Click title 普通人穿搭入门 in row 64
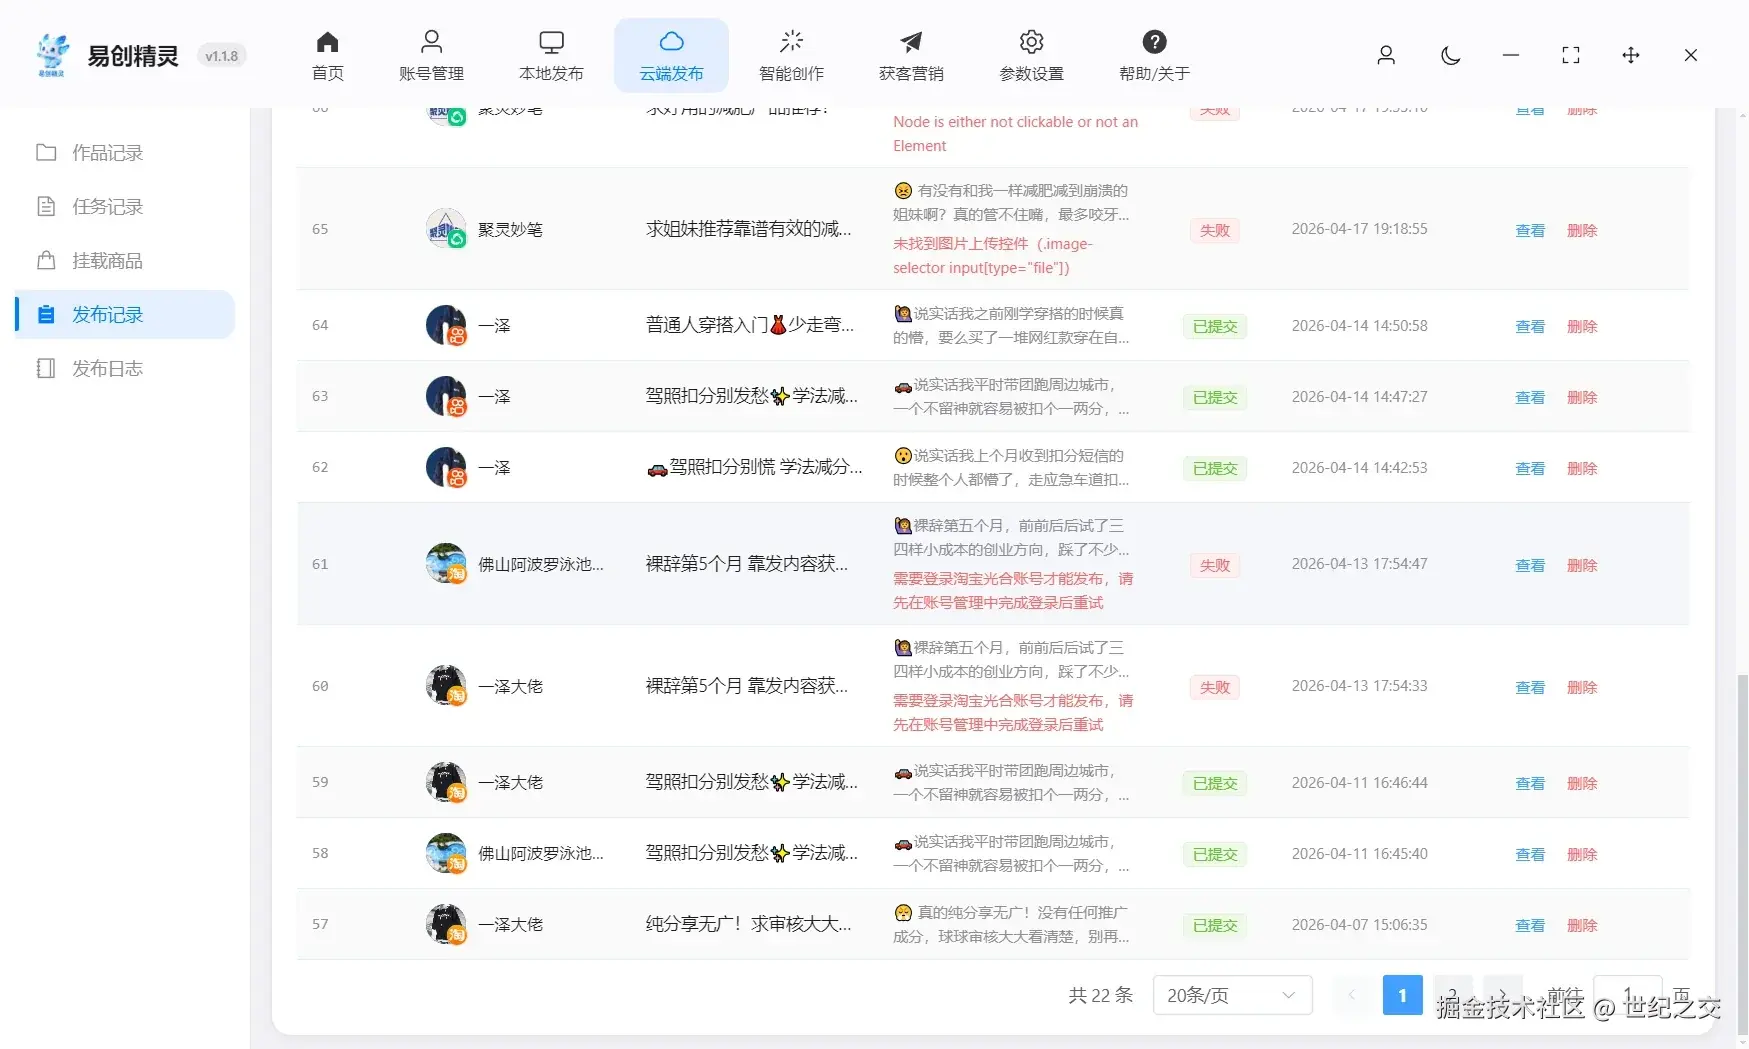 [x=750, y=325]
